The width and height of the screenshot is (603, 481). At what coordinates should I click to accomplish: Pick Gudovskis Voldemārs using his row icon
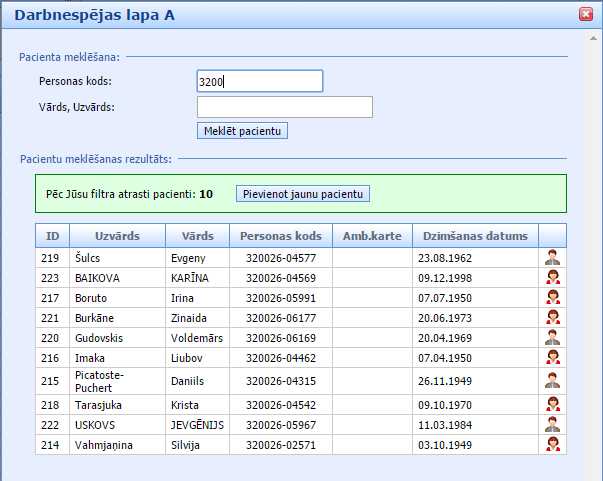click(552, 338)
